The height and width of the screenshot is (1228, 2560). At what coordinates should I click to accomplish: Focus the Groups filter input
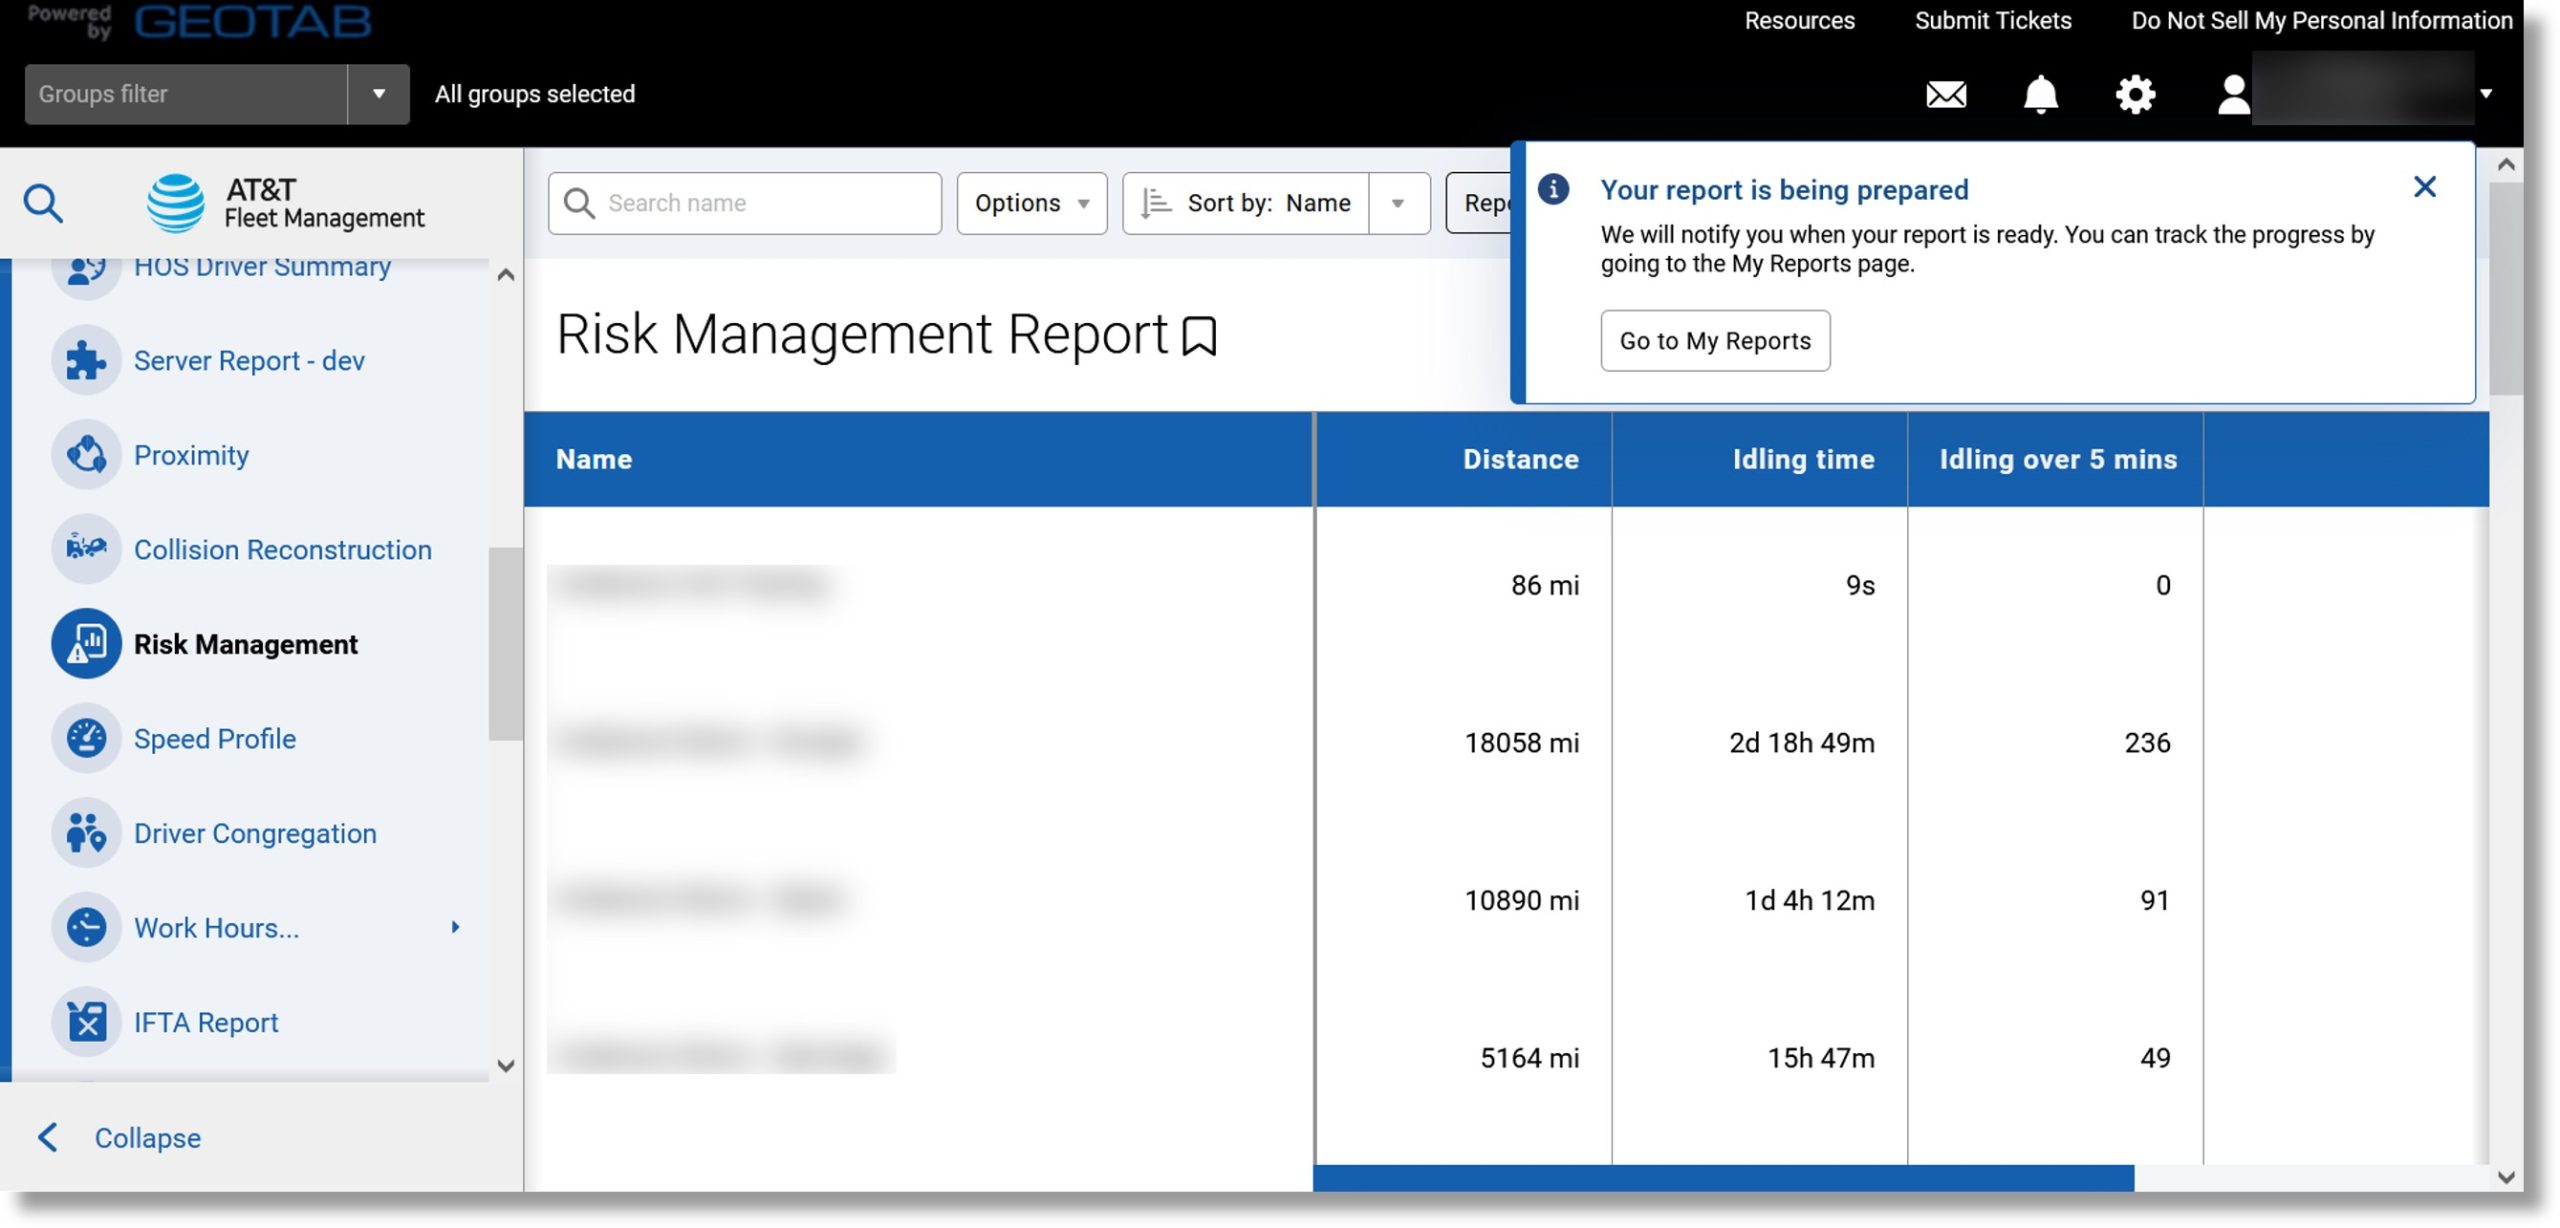tap(186, 94)
